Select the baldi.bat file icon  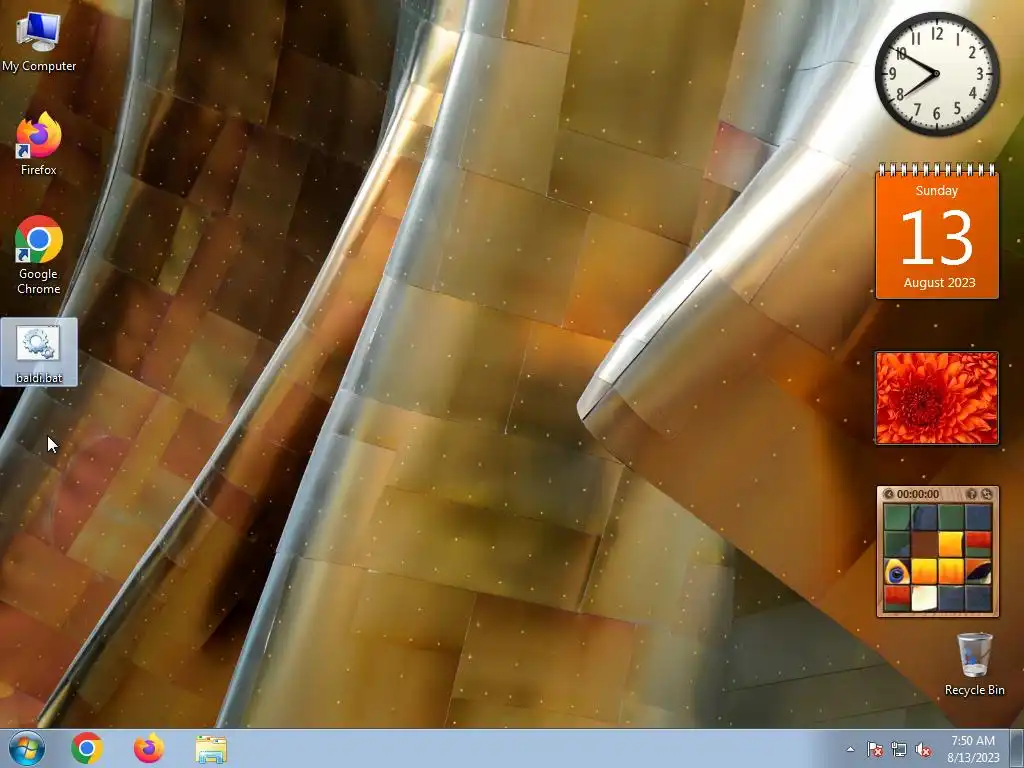click(39, 353)
